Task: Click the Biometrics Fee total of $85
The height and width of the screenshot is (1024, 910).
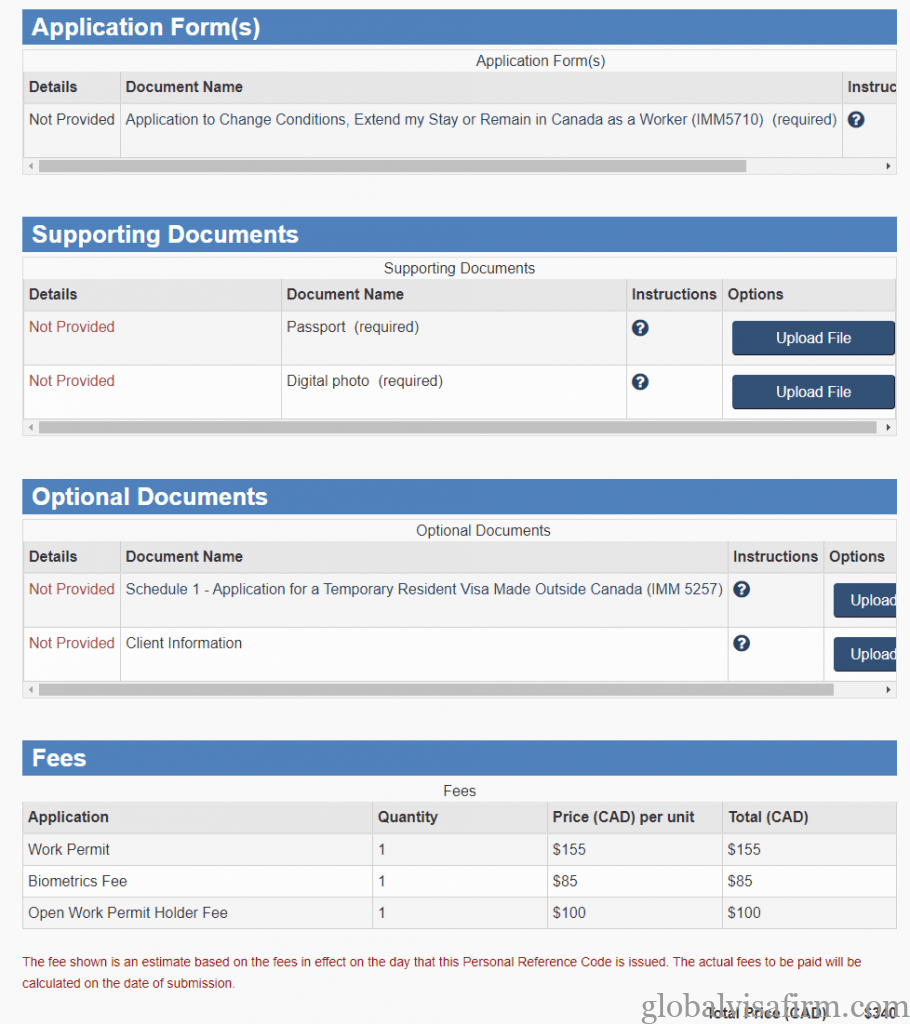Action: coord(739,881)
